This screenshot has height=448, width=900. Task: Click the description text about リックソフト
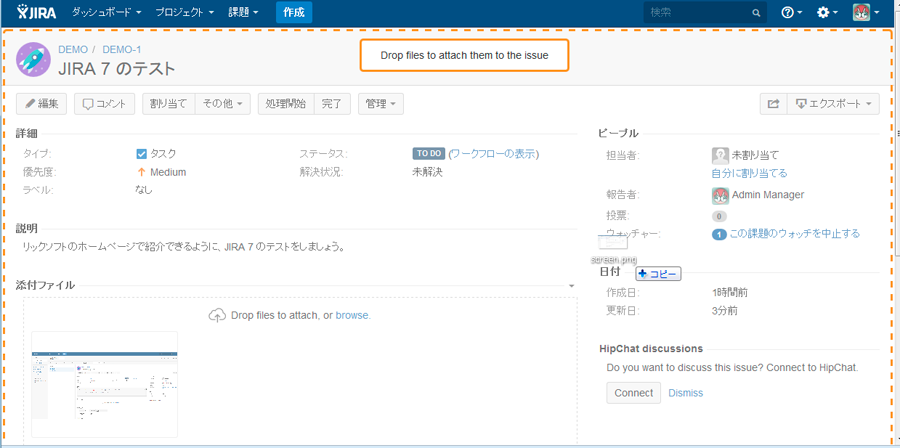[x=183, y=248]
